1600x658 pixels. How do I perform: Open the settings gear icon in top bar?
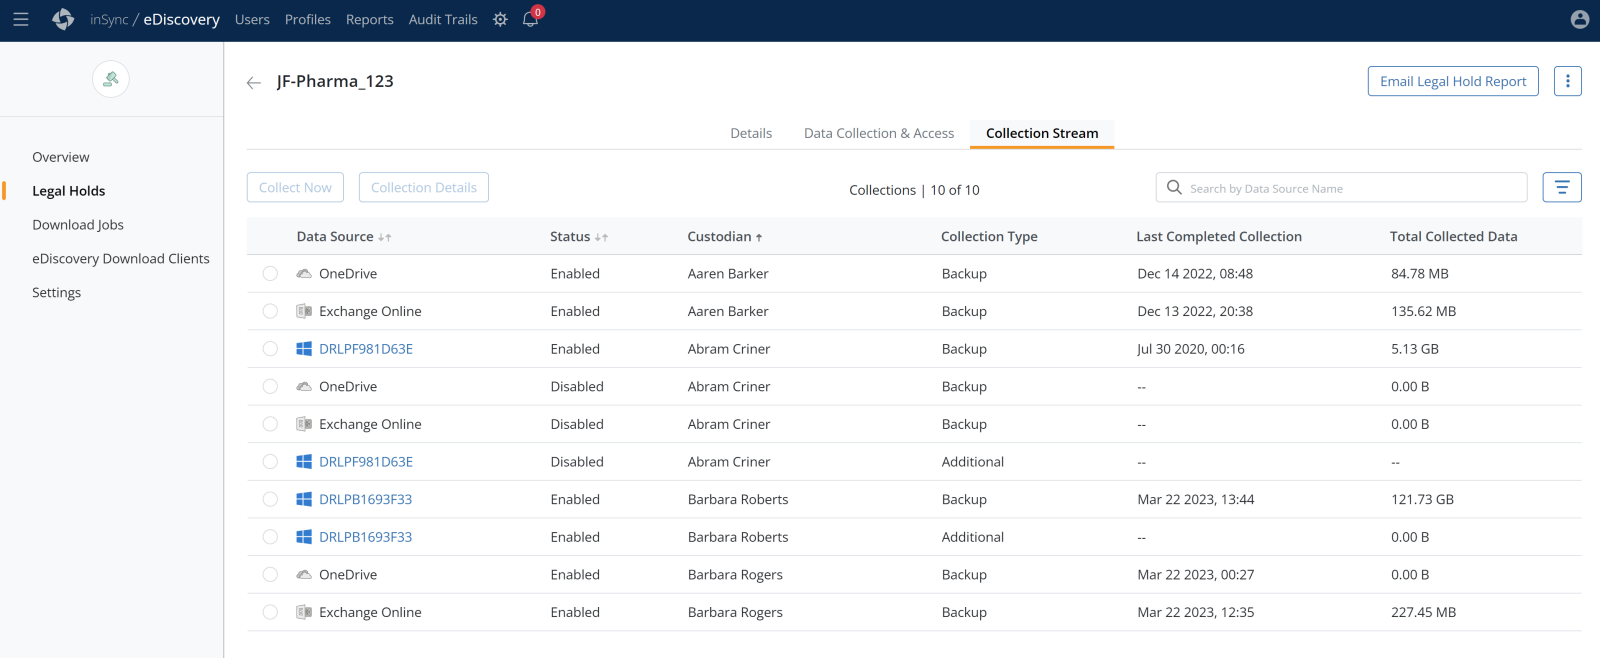coord(500,19)
